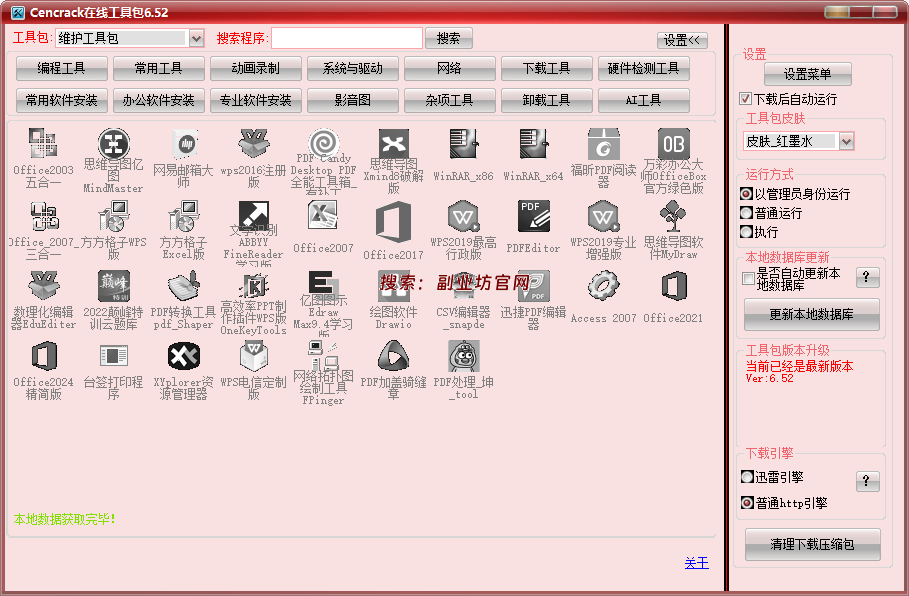The height and width of the screenshot is (596, 909).
Task: Open PDF转换工具 pdf_Shaper icon
Action: (x=184, y=286)
